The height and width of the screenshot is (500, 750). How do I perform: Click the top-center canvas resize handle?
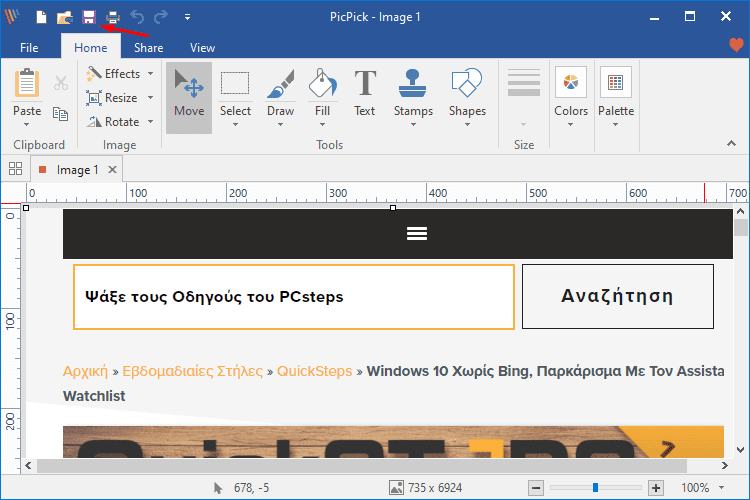click(x=393, y=208)
